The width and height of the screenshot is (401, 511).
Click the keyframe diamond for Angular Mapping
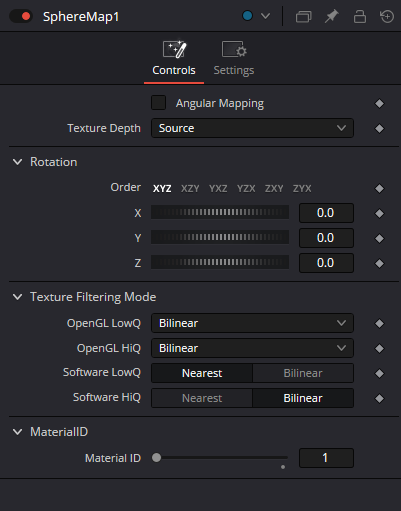point(379,103)
